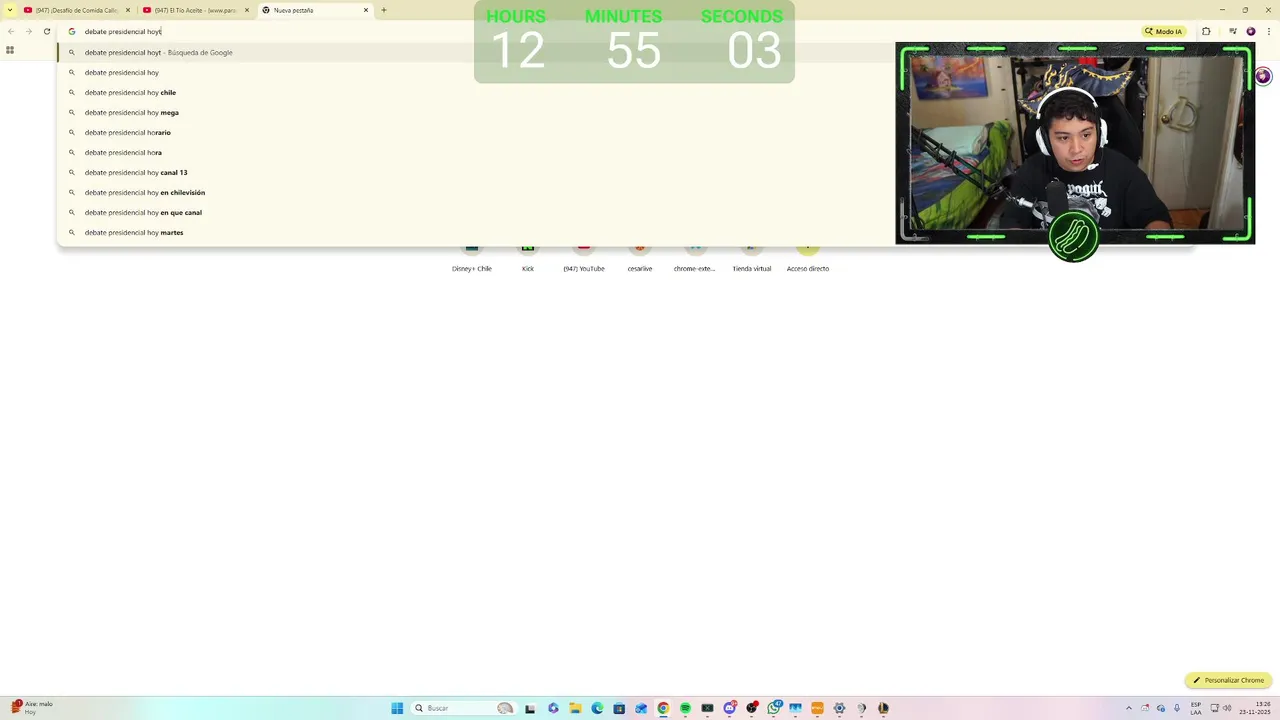Switch ESP LAA keyboard language
The height and width of the screenshot is (720, 1280).
coord(1196,708)
